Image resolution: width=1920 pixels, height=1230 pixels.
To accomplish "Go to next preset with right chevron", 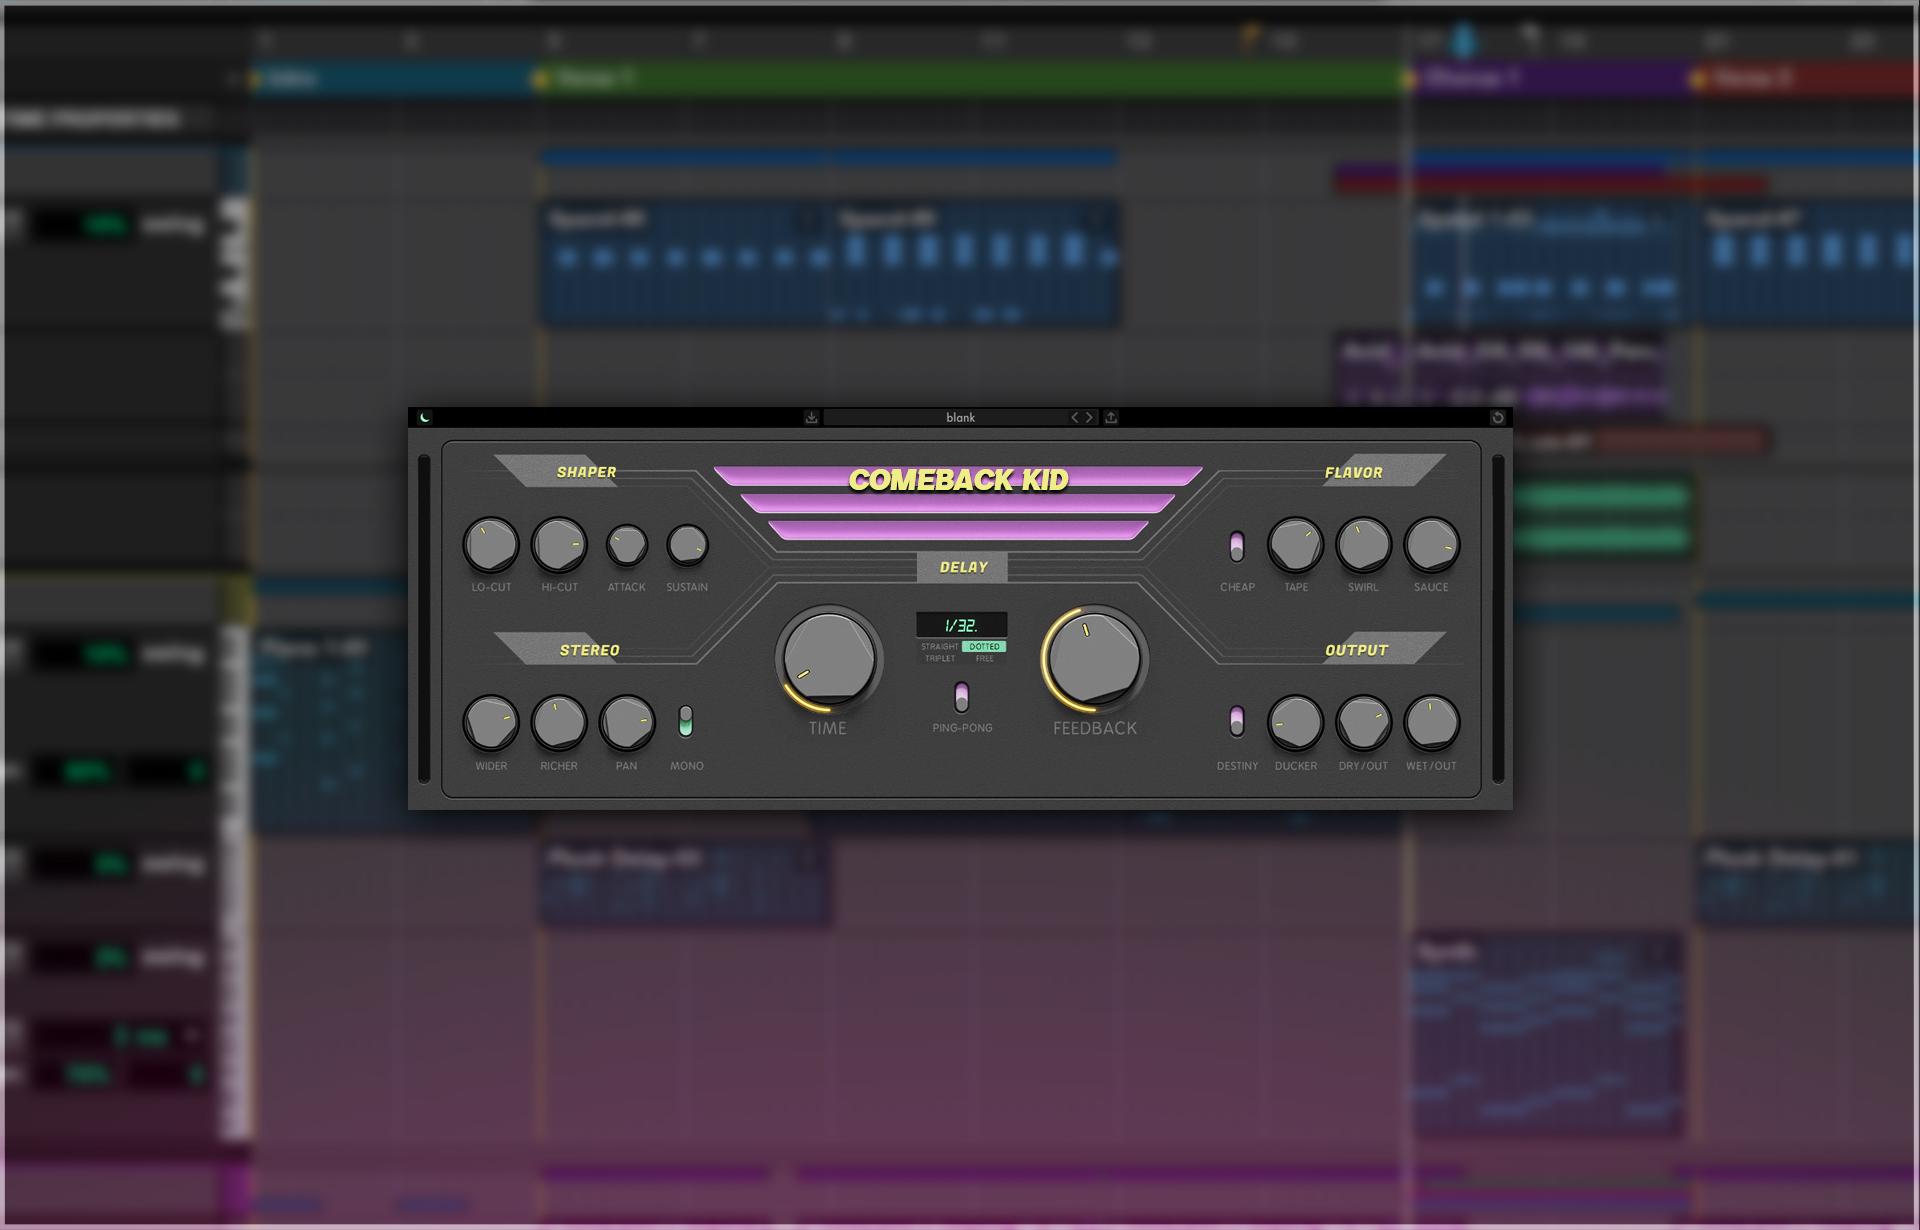I will (x=1089, y=417).
